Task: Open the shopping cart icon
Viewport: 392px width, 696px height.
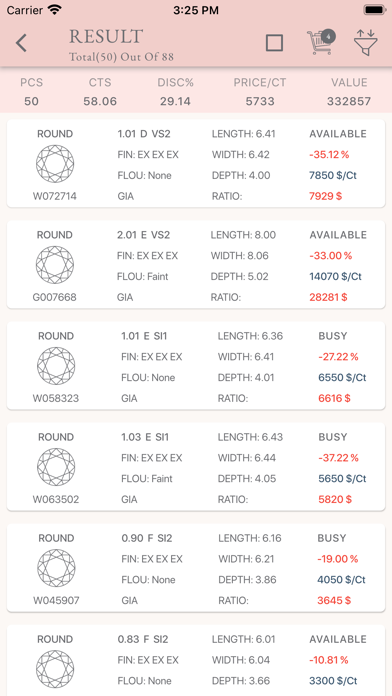Action: pyautogui.click(x=321, y=42)
